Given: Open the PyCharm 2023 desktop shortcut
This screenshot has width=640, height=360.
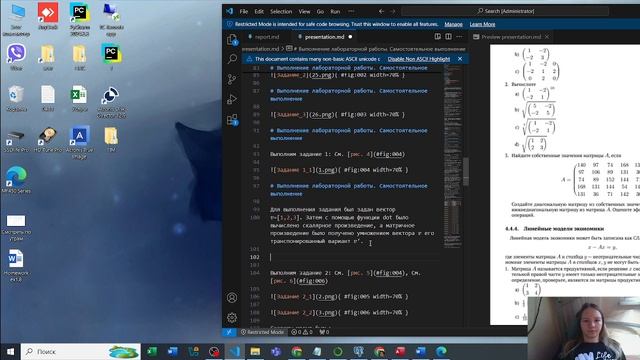Looking at the screenshot, I should point(80,20).
